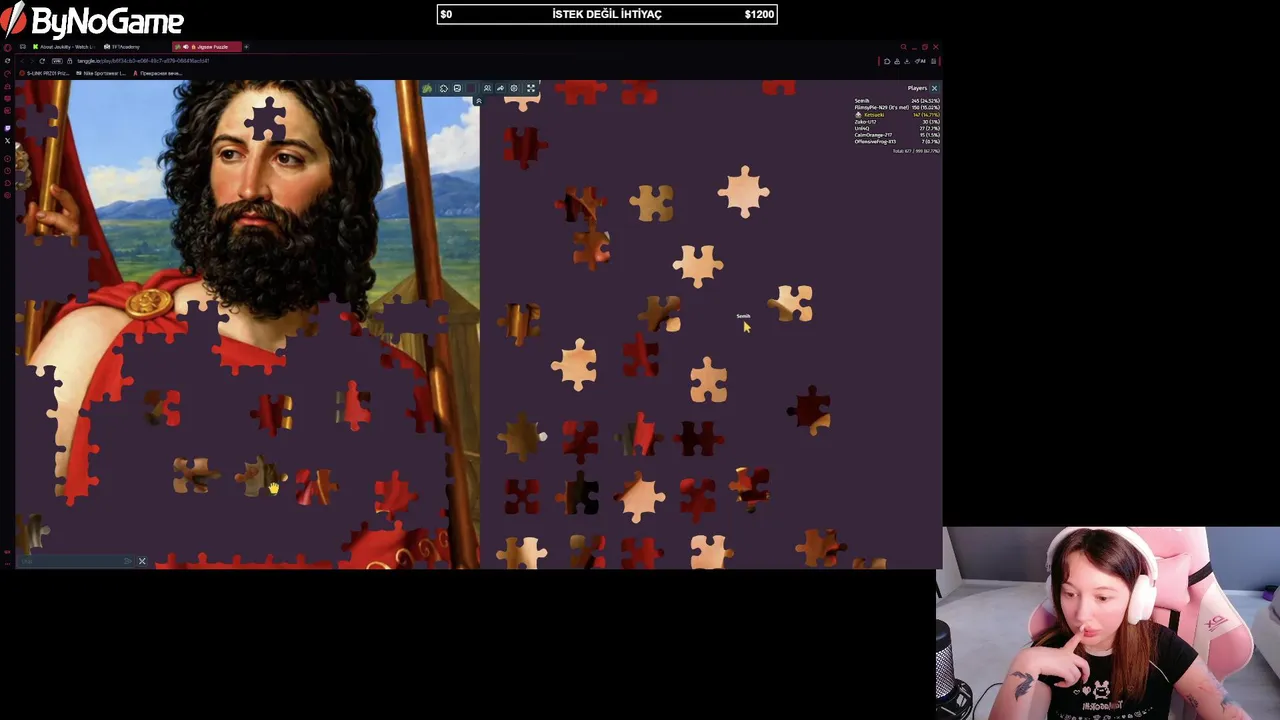Click the tanggle.io address bar
Viewport: 1280px width, 720px height.
(143, 61)
